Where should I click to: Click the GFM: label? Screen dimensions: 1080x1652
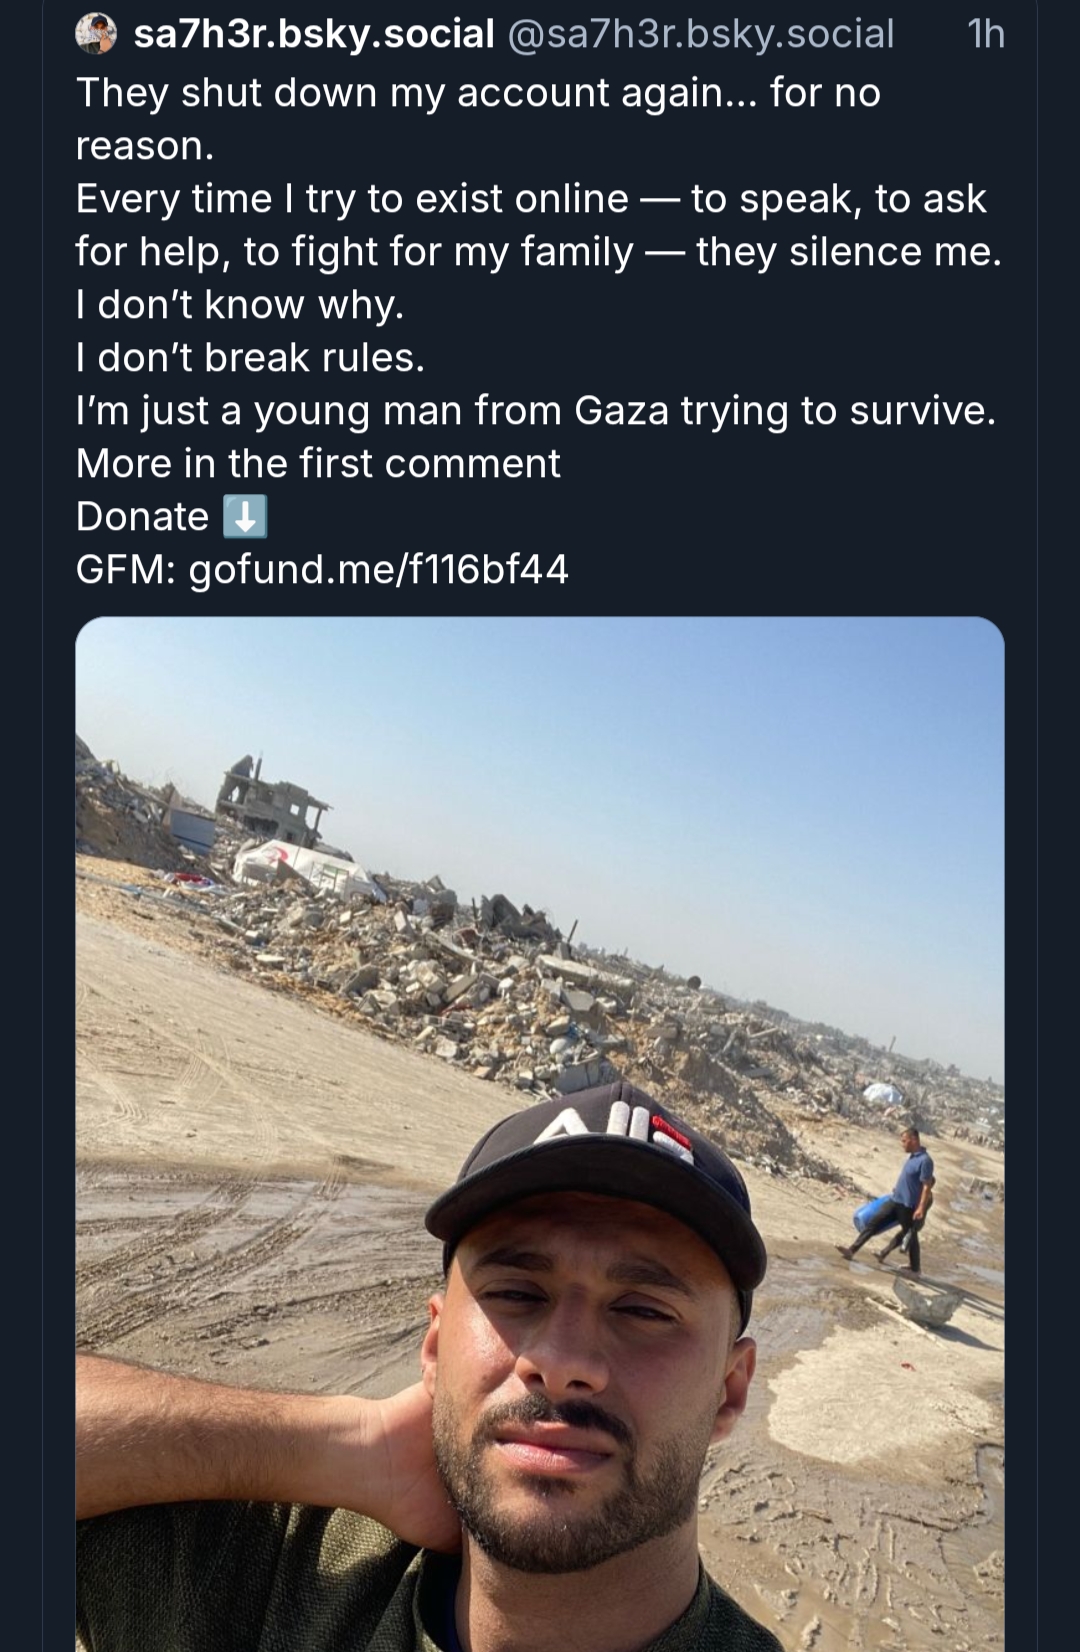126,570
